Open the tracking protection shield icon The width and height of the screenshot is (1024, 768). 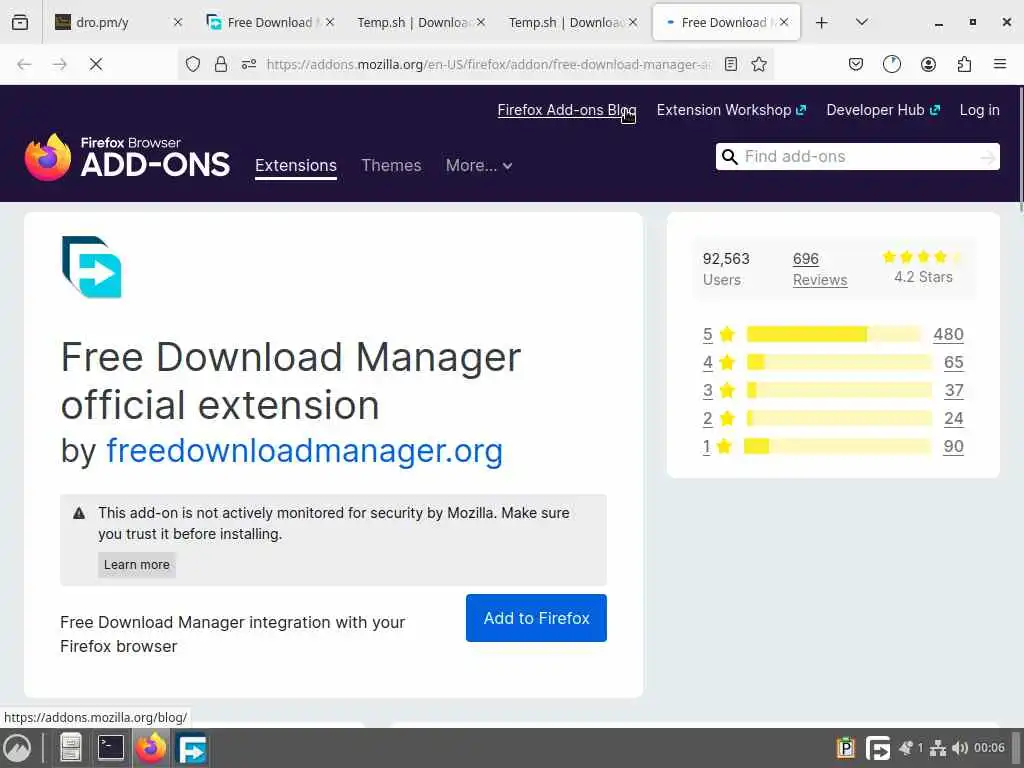coord(193,64)
